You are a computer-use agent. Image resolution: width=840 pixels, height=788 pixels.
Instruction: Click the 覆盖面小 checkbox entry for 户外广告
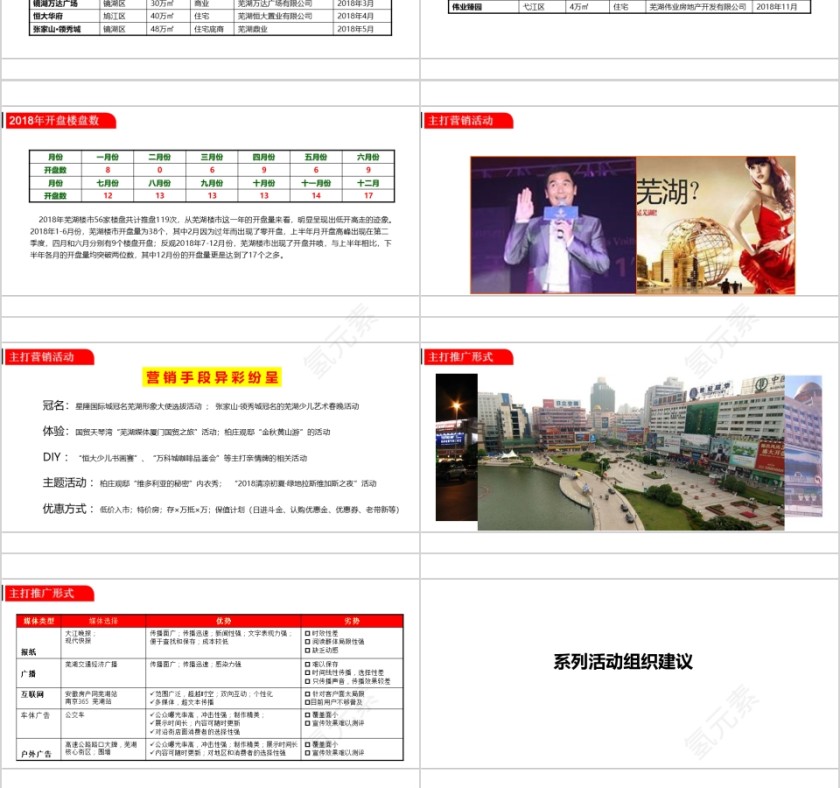point(322,745)
